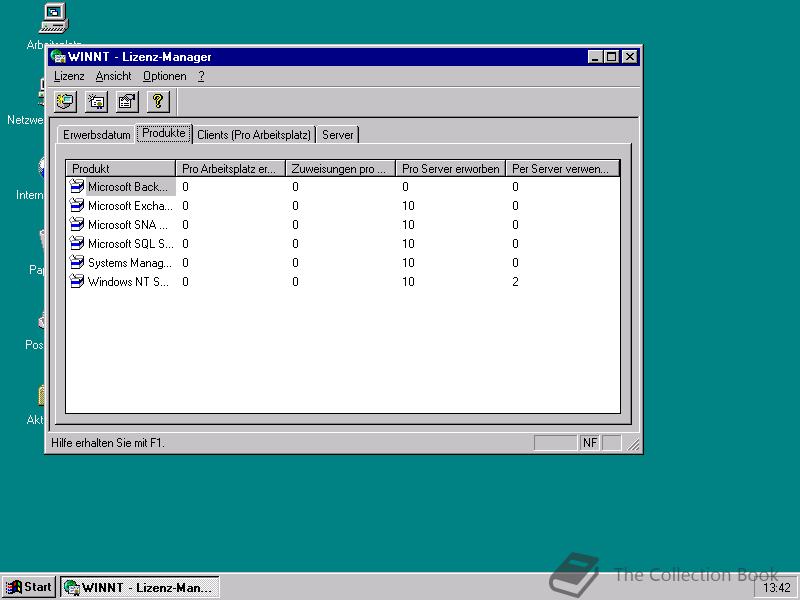Maximize the Lizenz-Manager window
This screenshot has width=800, height=600.
click(x=611, y=57)
